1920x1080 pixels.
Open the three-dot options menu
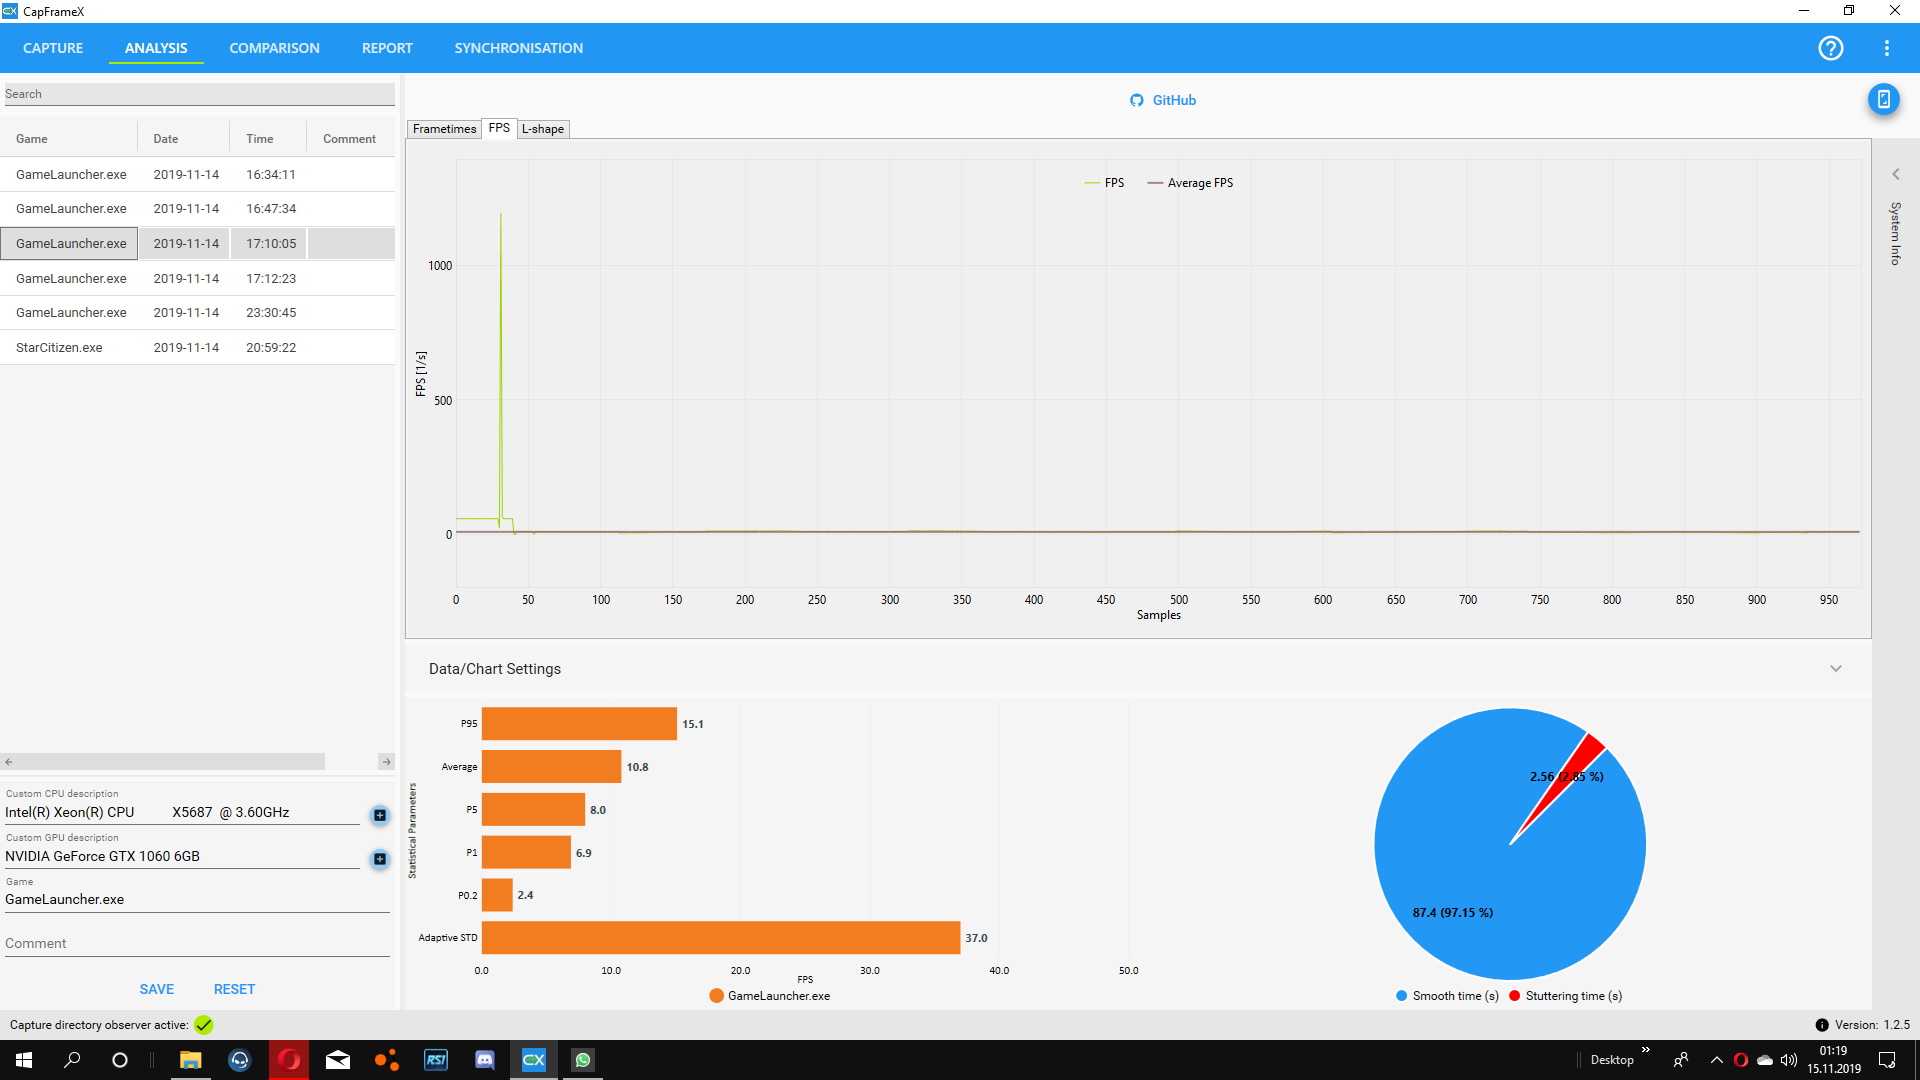(x=1888, y=48)
